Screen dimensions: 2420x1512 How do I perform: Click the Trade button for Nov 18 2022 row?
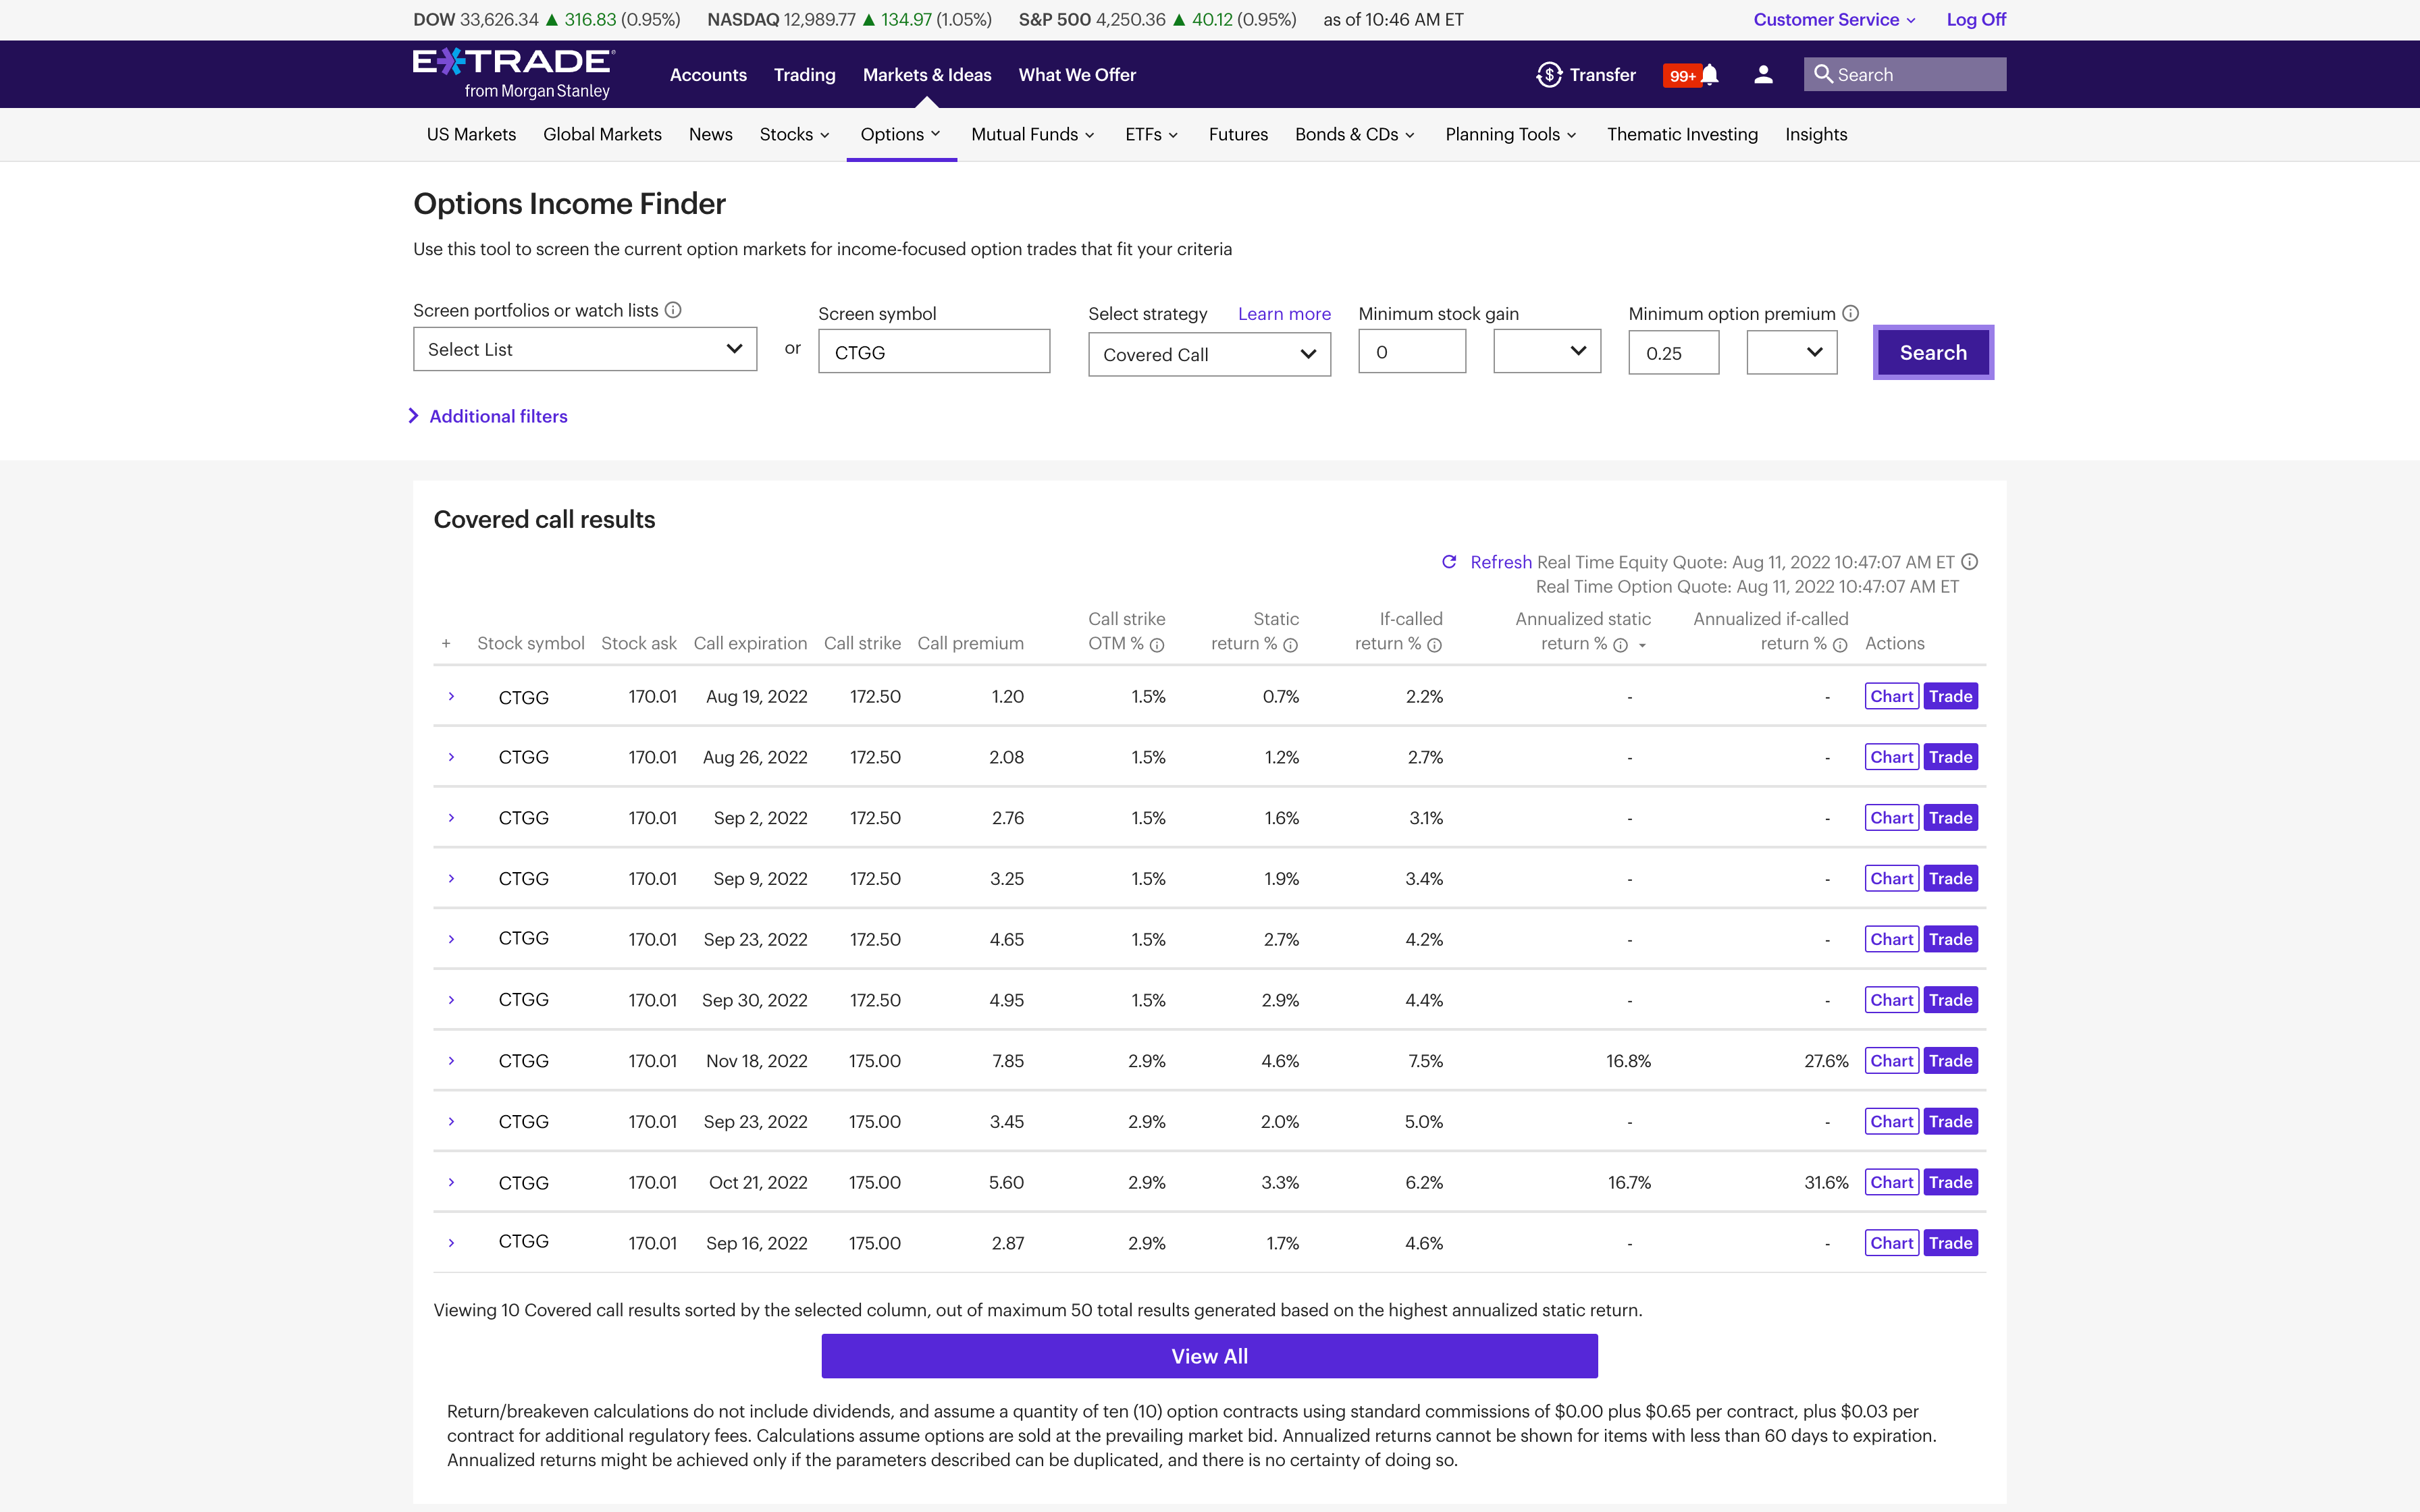(x=1948, y=1059)
